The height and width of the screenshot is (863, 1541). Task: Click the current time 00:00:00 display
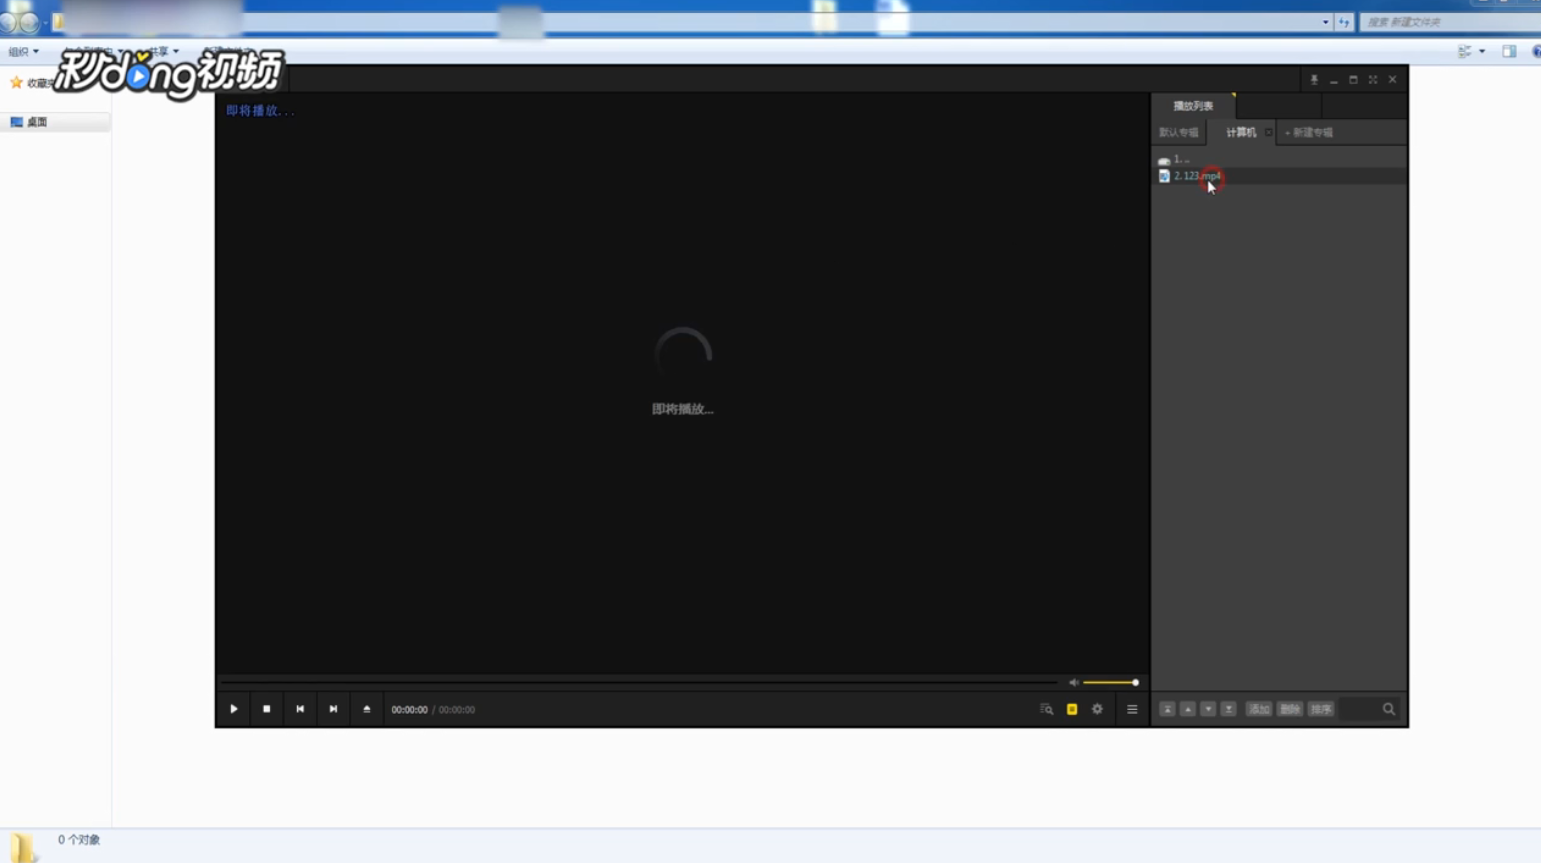[409, 710]
